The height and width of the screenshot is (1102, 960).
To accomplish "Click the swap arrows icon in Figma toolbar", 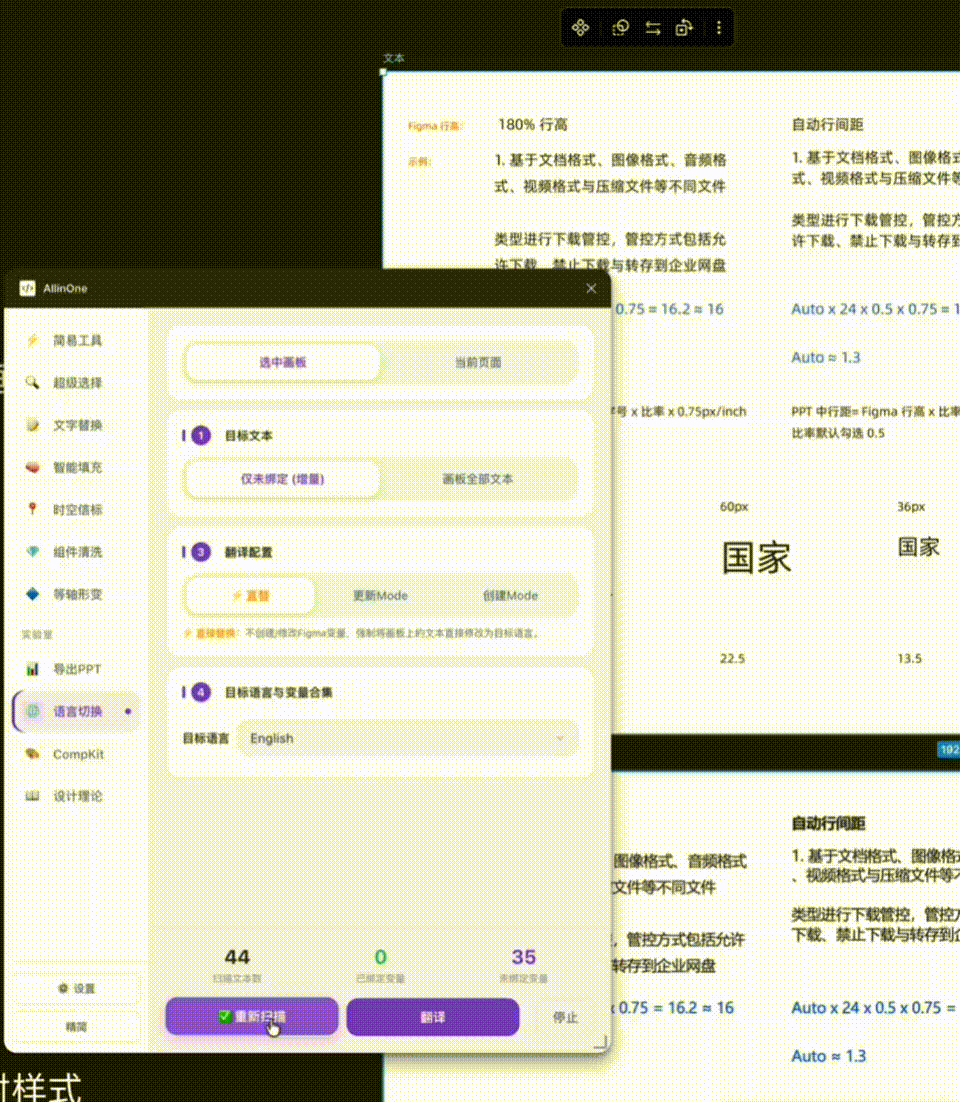I will tap(653, 28).
